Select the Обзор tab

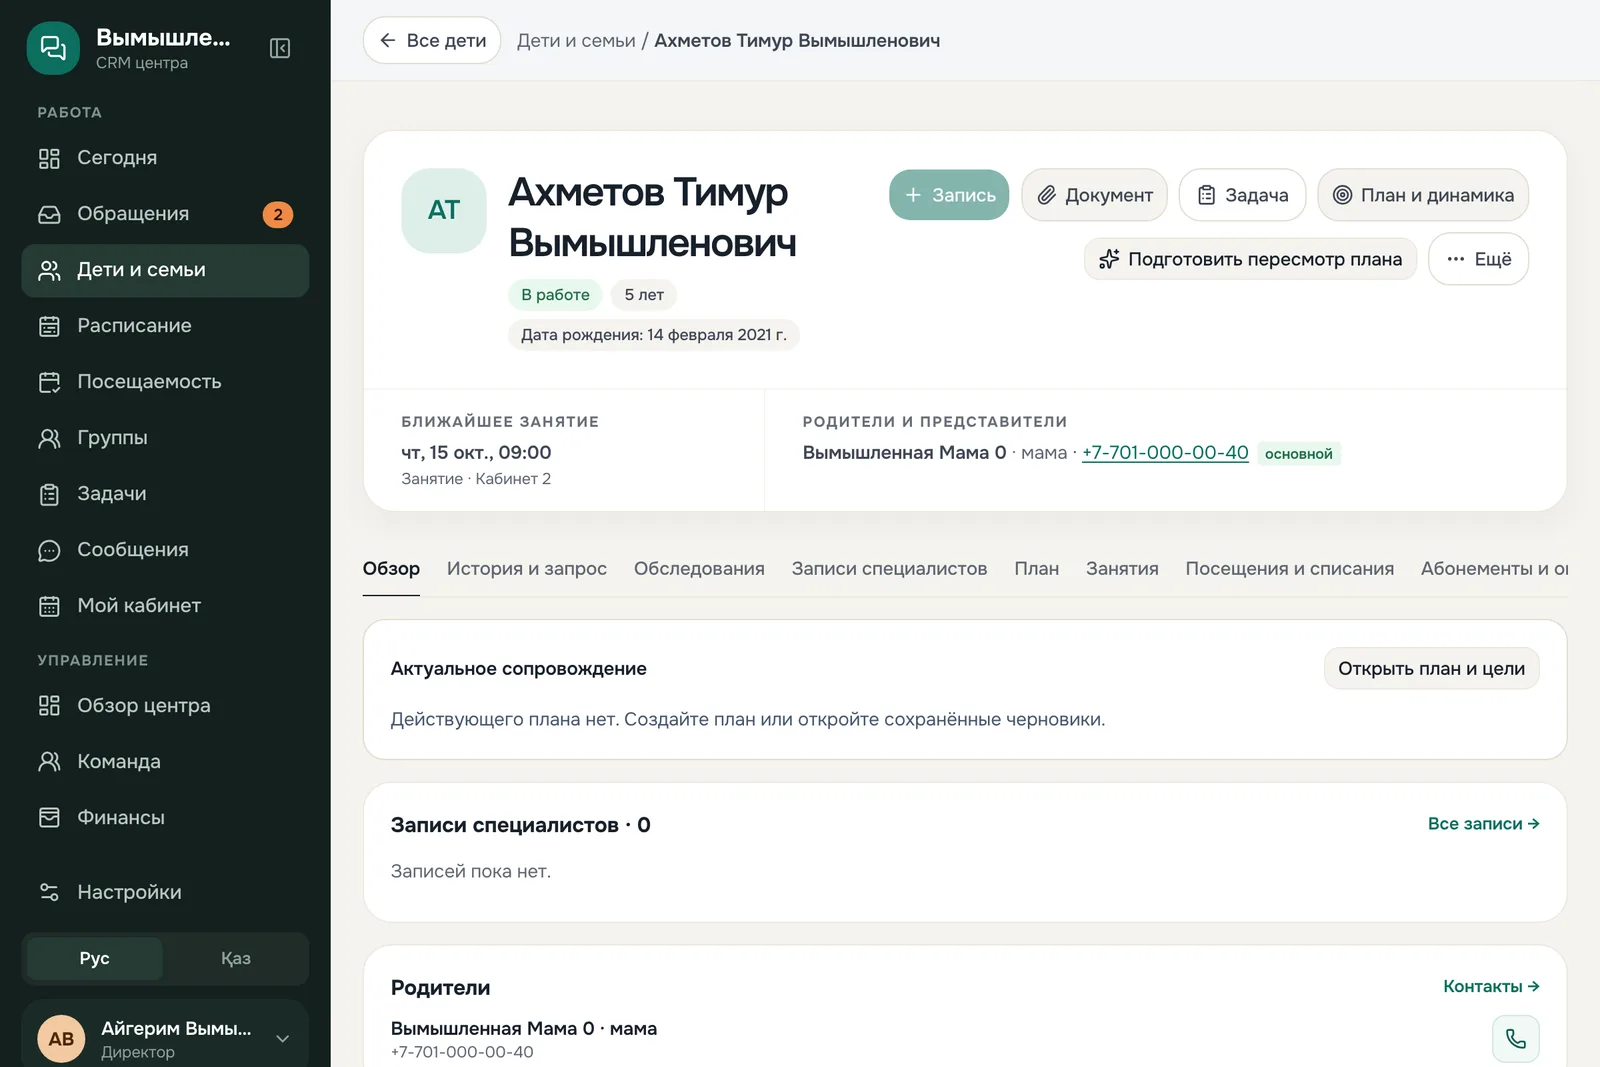(391, 569)
